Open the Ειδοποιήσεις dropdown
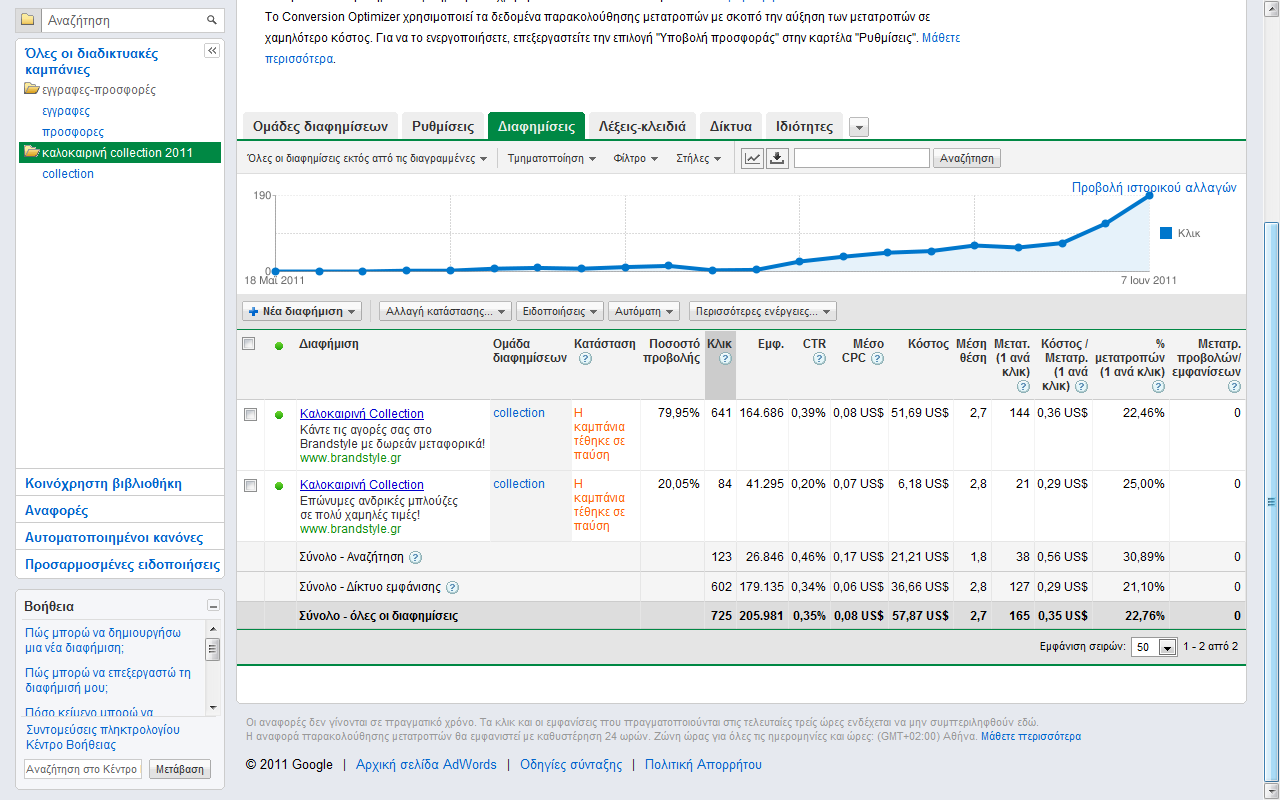Image resolution: width=1280 pixels, height=800 pixels. 560,311
